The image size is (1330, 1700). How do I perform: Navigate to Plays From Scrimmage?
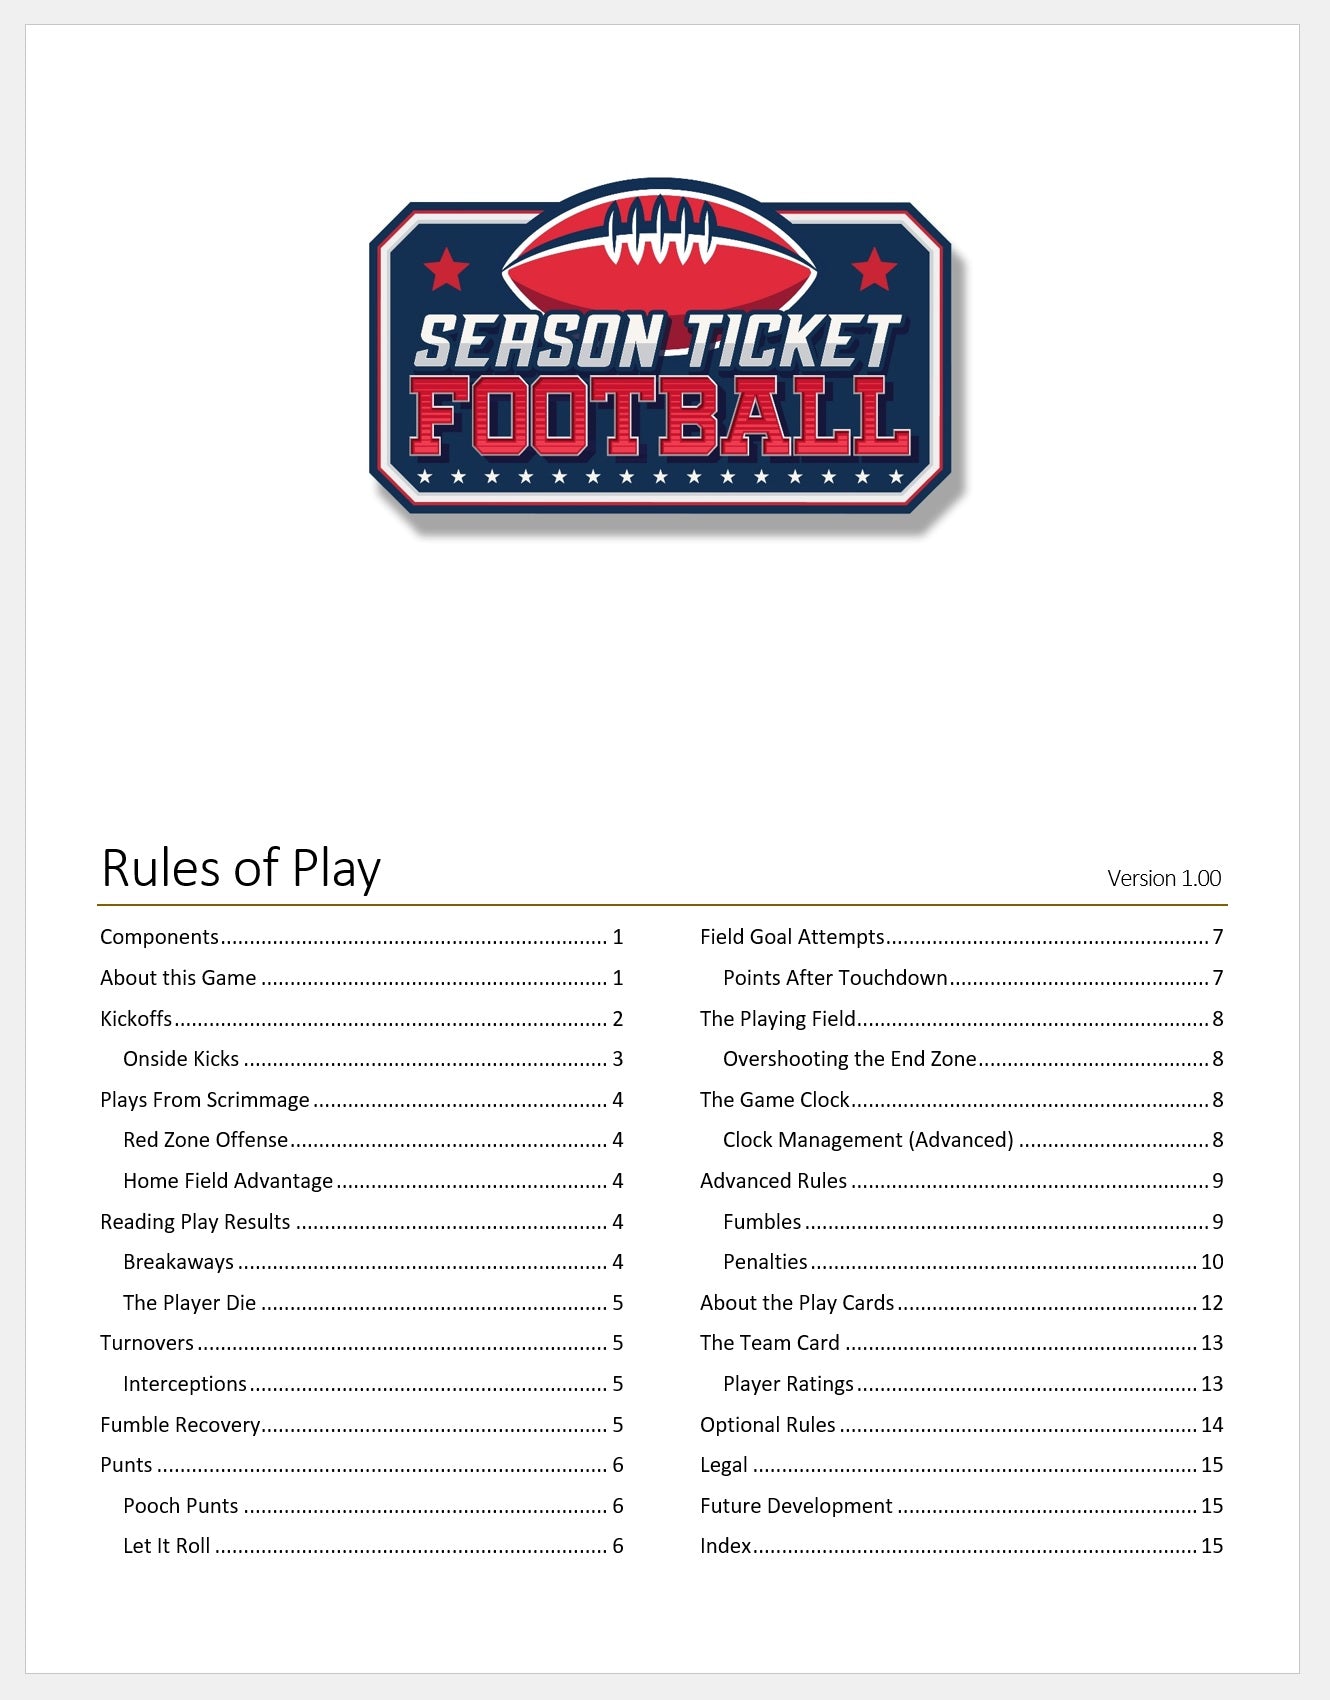point(205,1100)
